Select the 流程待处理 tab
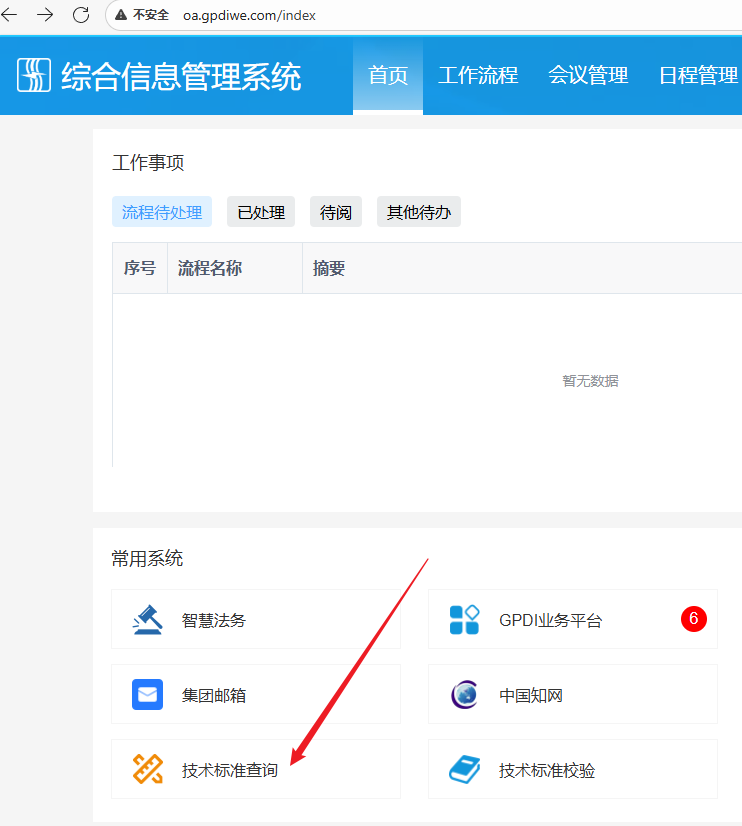 point(162,212)
